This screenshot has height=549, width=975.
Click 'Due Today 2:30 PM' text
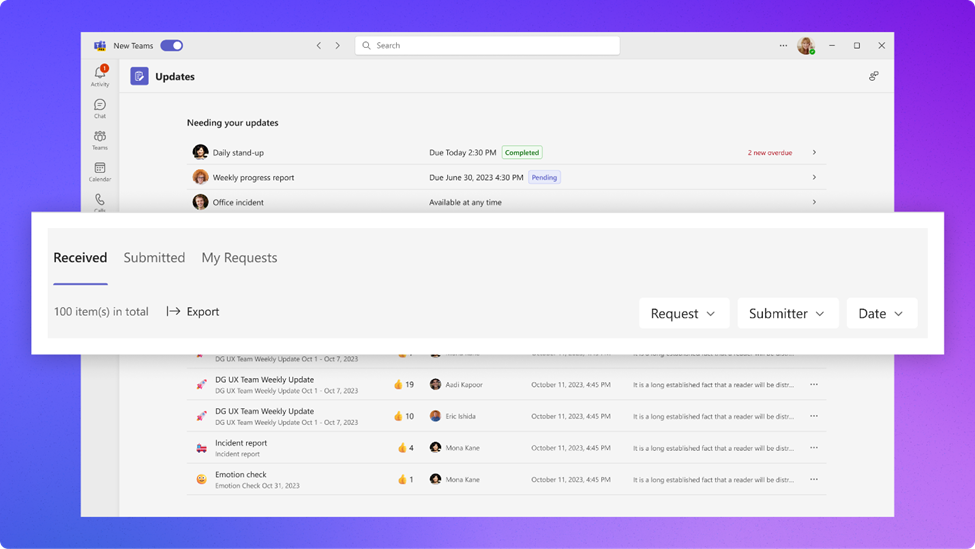pyautogui.click(x=463, y=152)
